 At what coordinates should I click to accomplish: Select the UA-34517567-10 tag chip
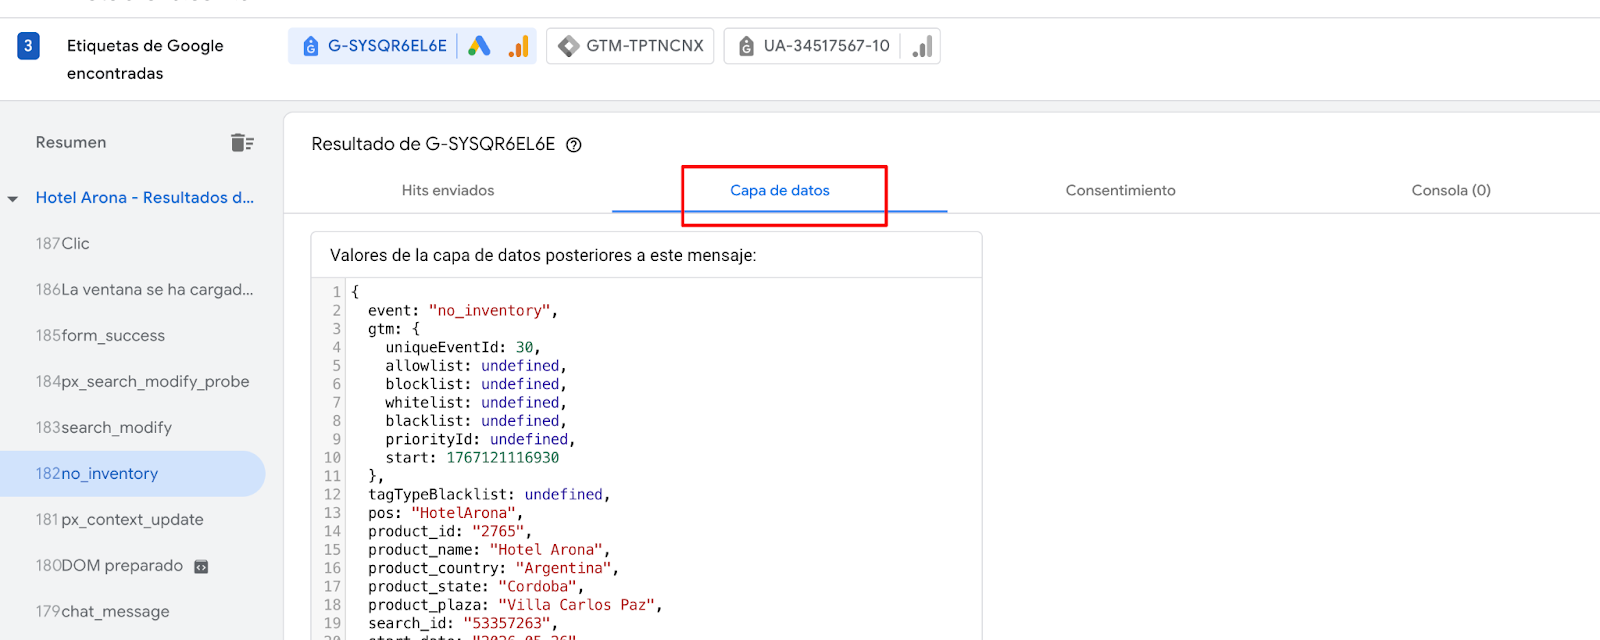point(826,46)
